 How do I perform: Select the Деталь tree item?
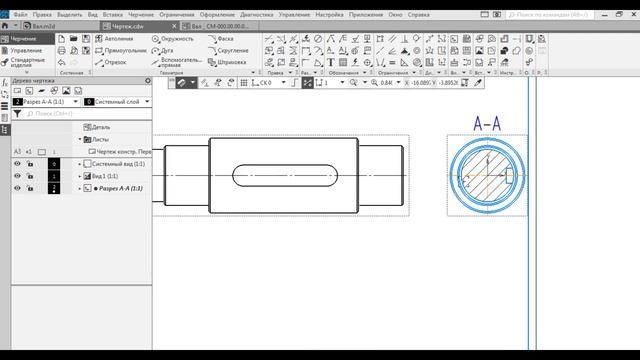point(97,127)
